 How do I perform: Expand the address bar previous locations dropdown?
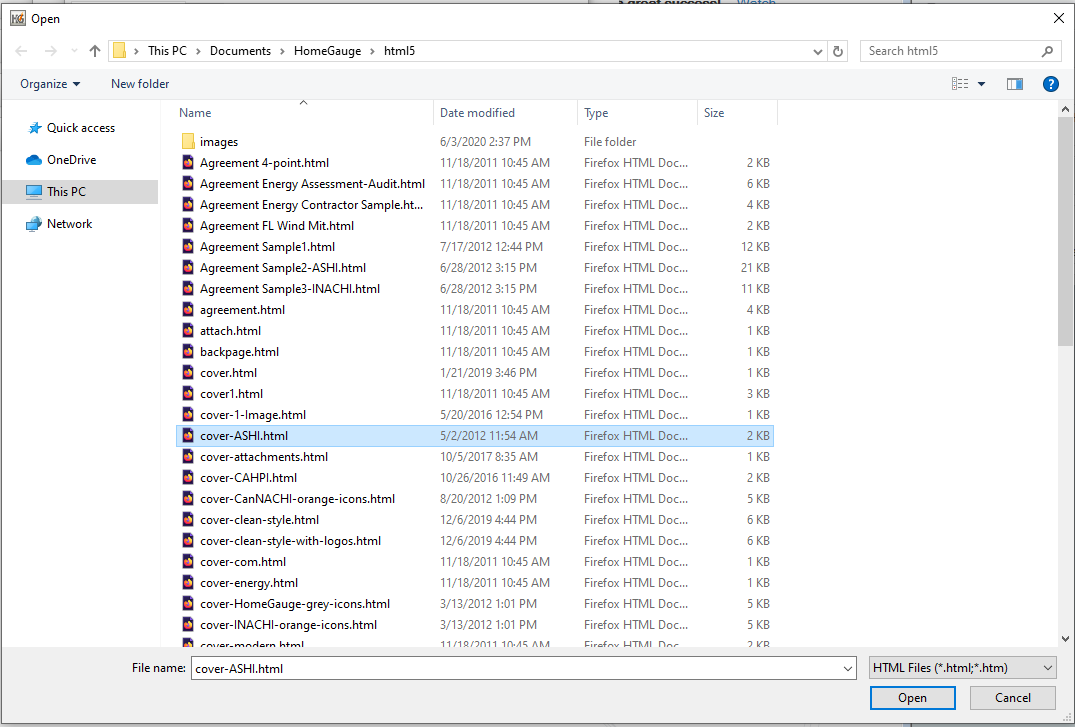tap(816, 51)
